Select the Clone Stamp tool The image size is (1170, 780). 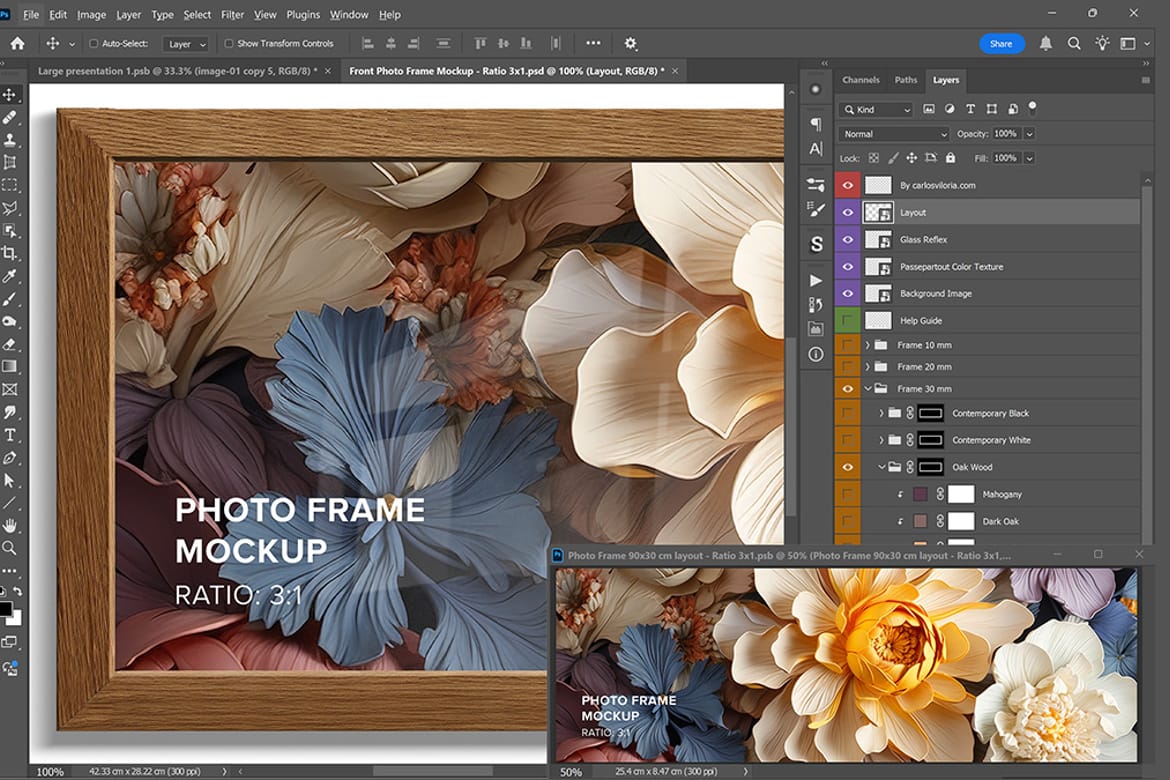click(x=10, y=140)
